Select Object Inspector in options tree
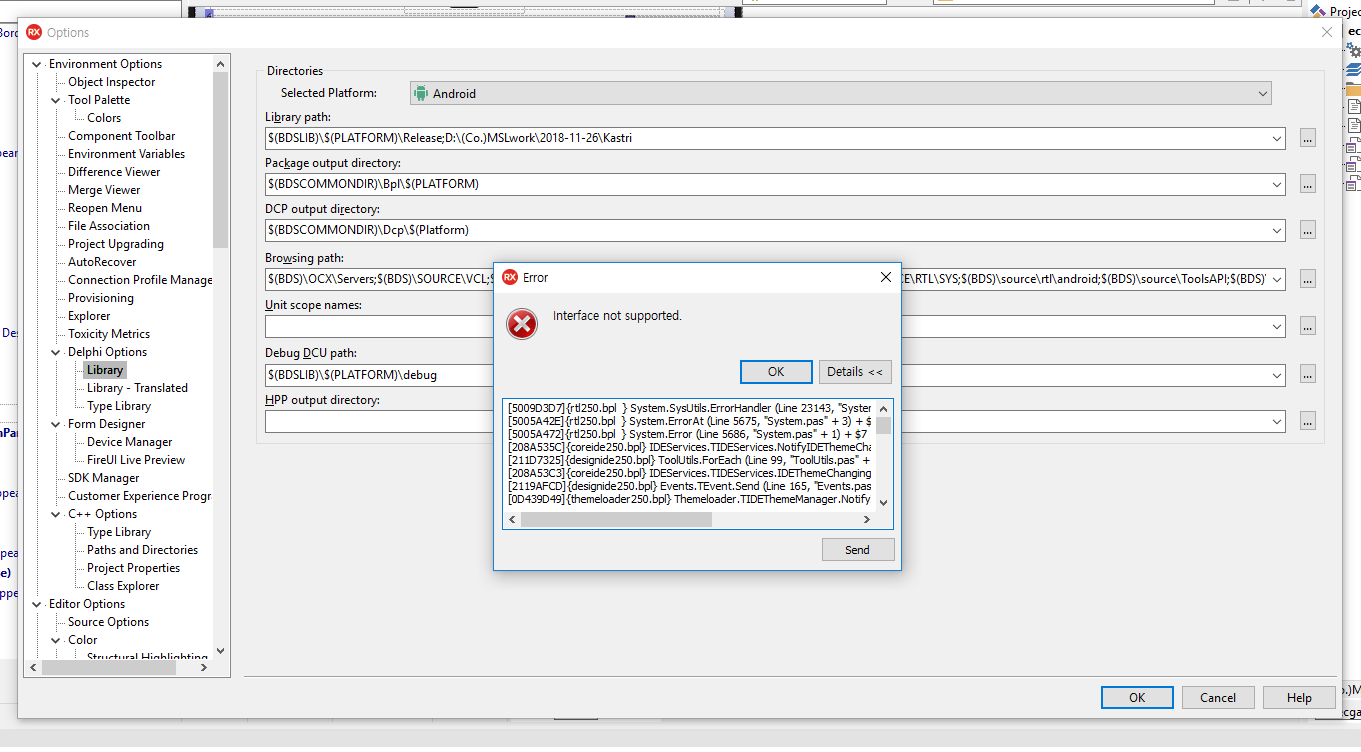The width and height of the screenshot is (1361, 752). (x=111, y=82)
